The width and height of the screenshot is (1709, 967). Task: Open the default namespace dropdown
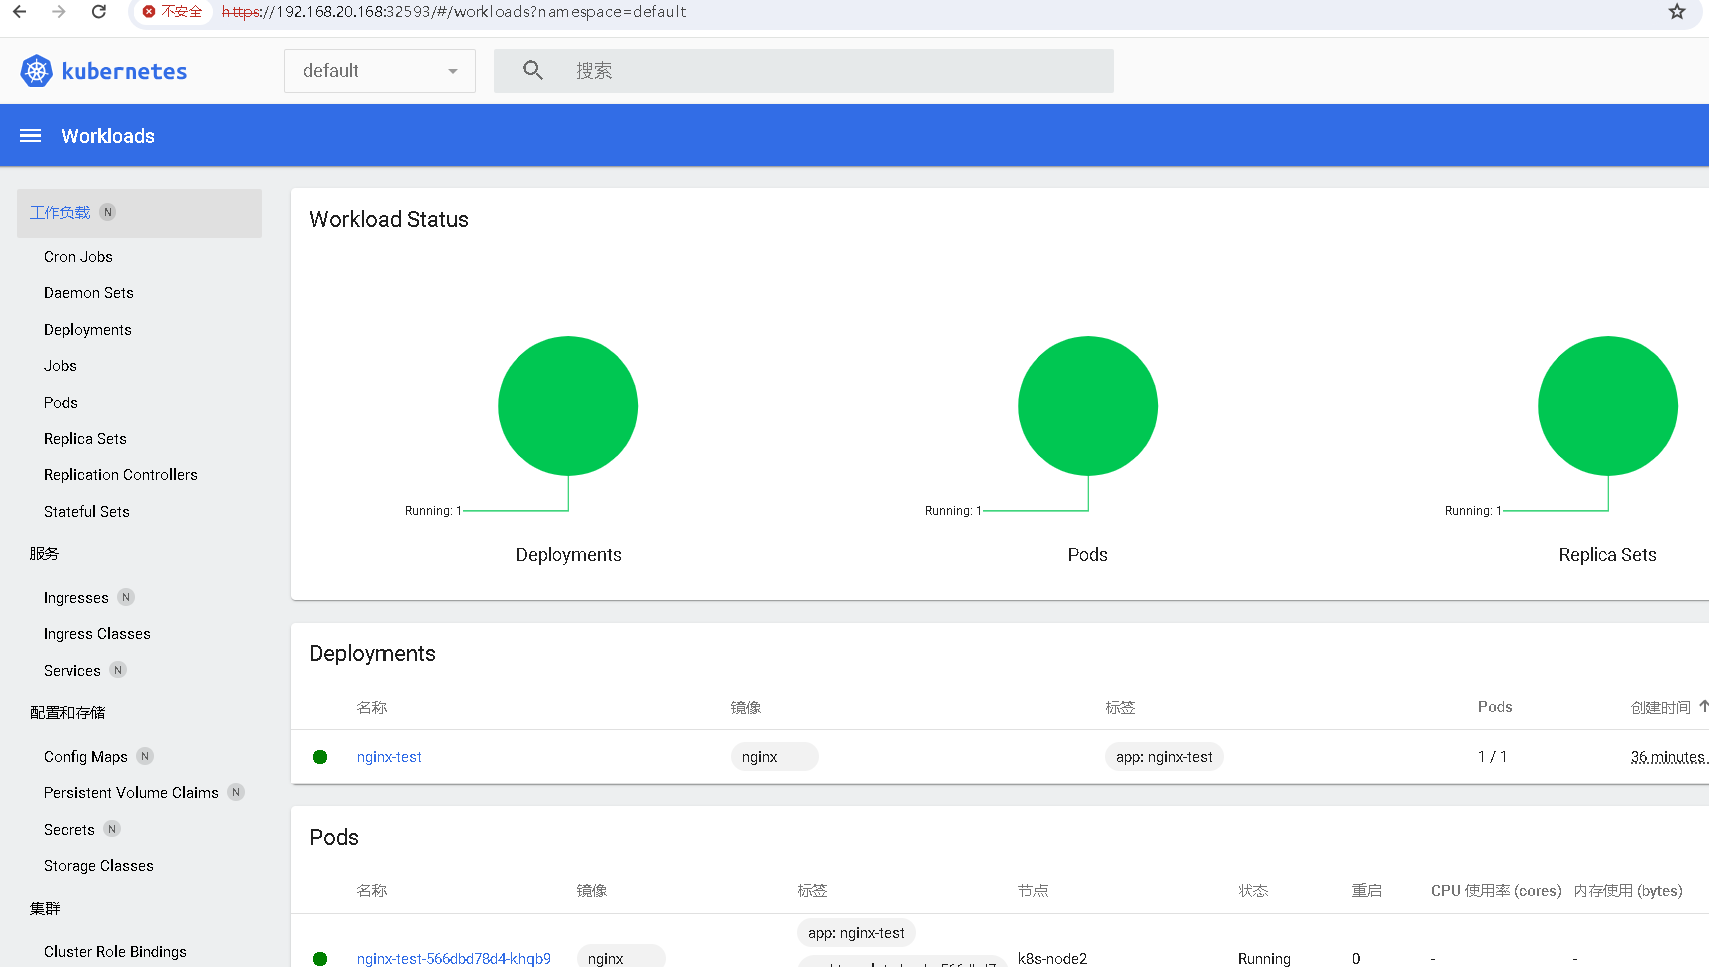[380, 71]
